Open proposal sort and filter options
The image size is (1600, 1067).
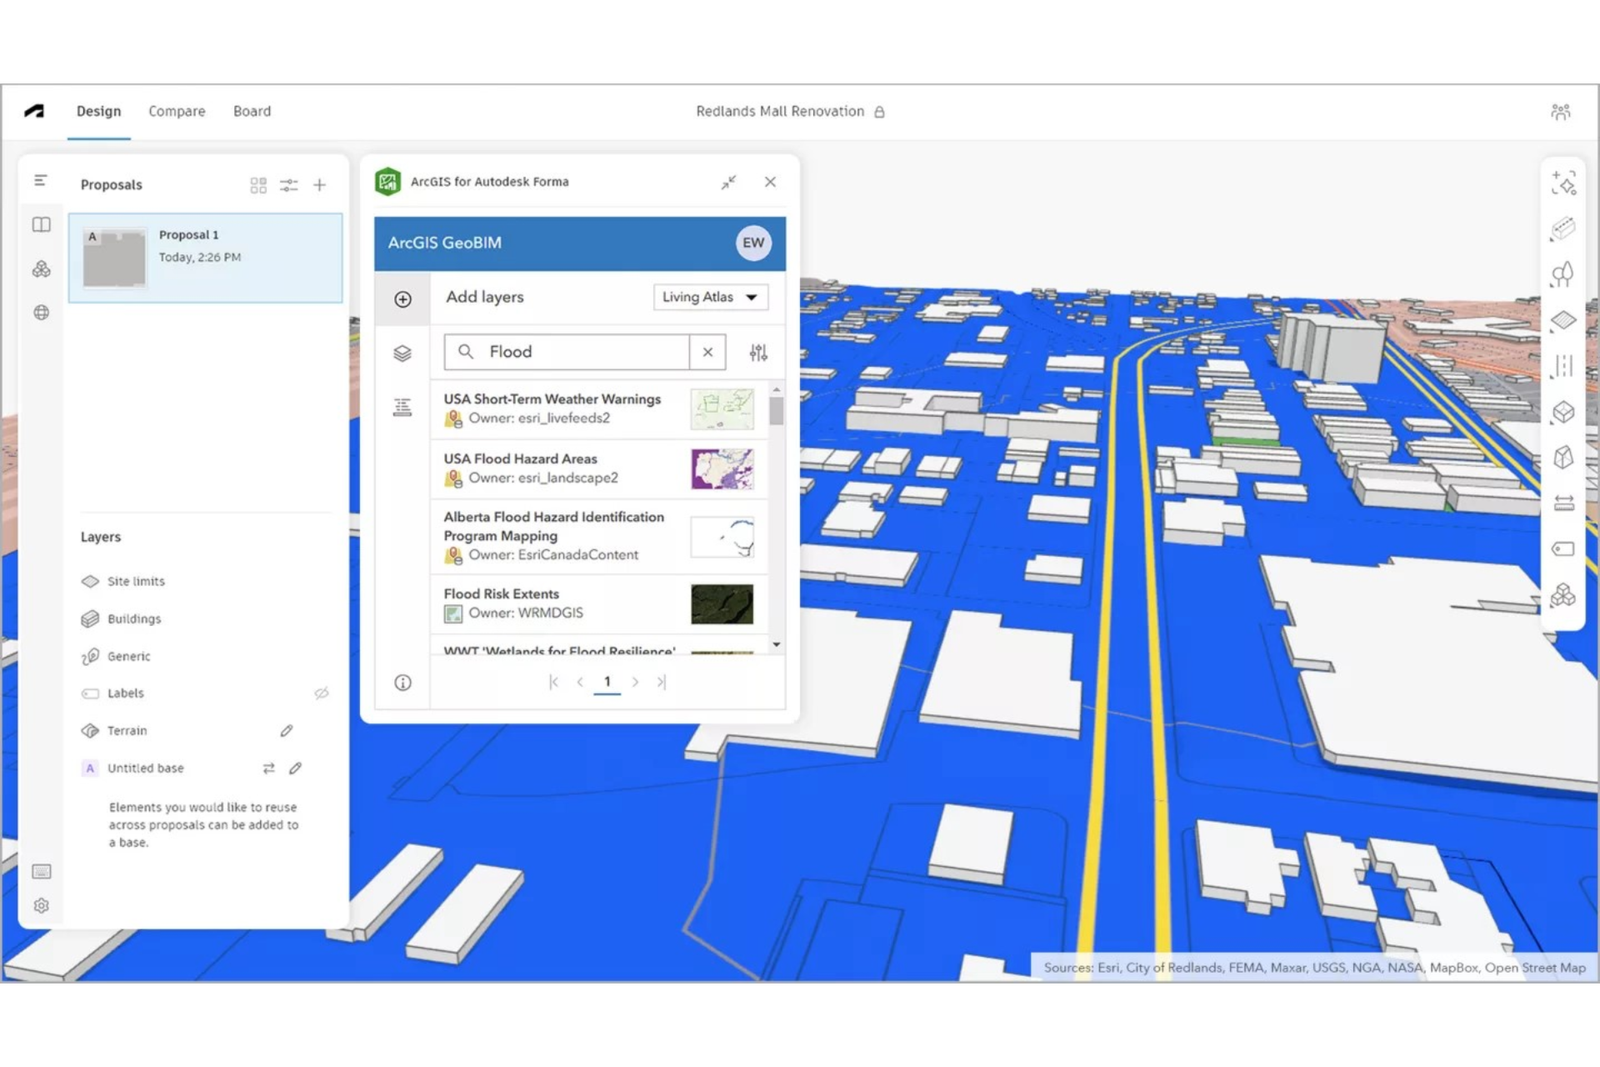click(x=289, y=185)
